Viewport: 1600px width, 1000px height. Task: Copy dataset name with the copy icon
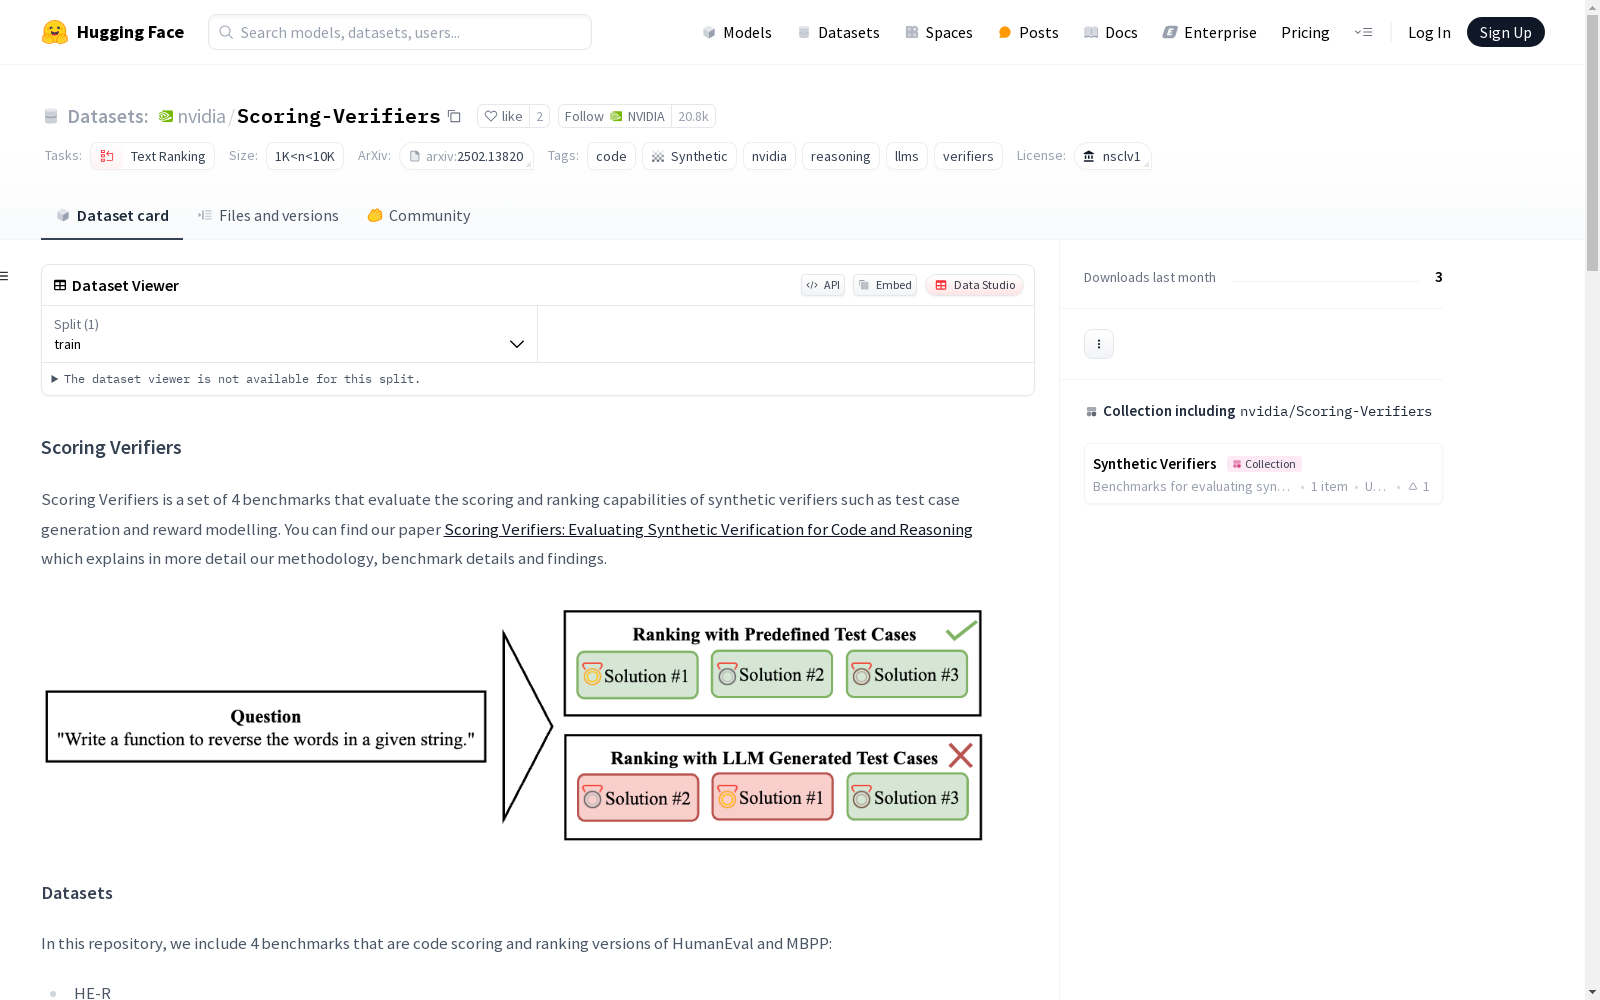pyautogui.click(x=454, y=116)
